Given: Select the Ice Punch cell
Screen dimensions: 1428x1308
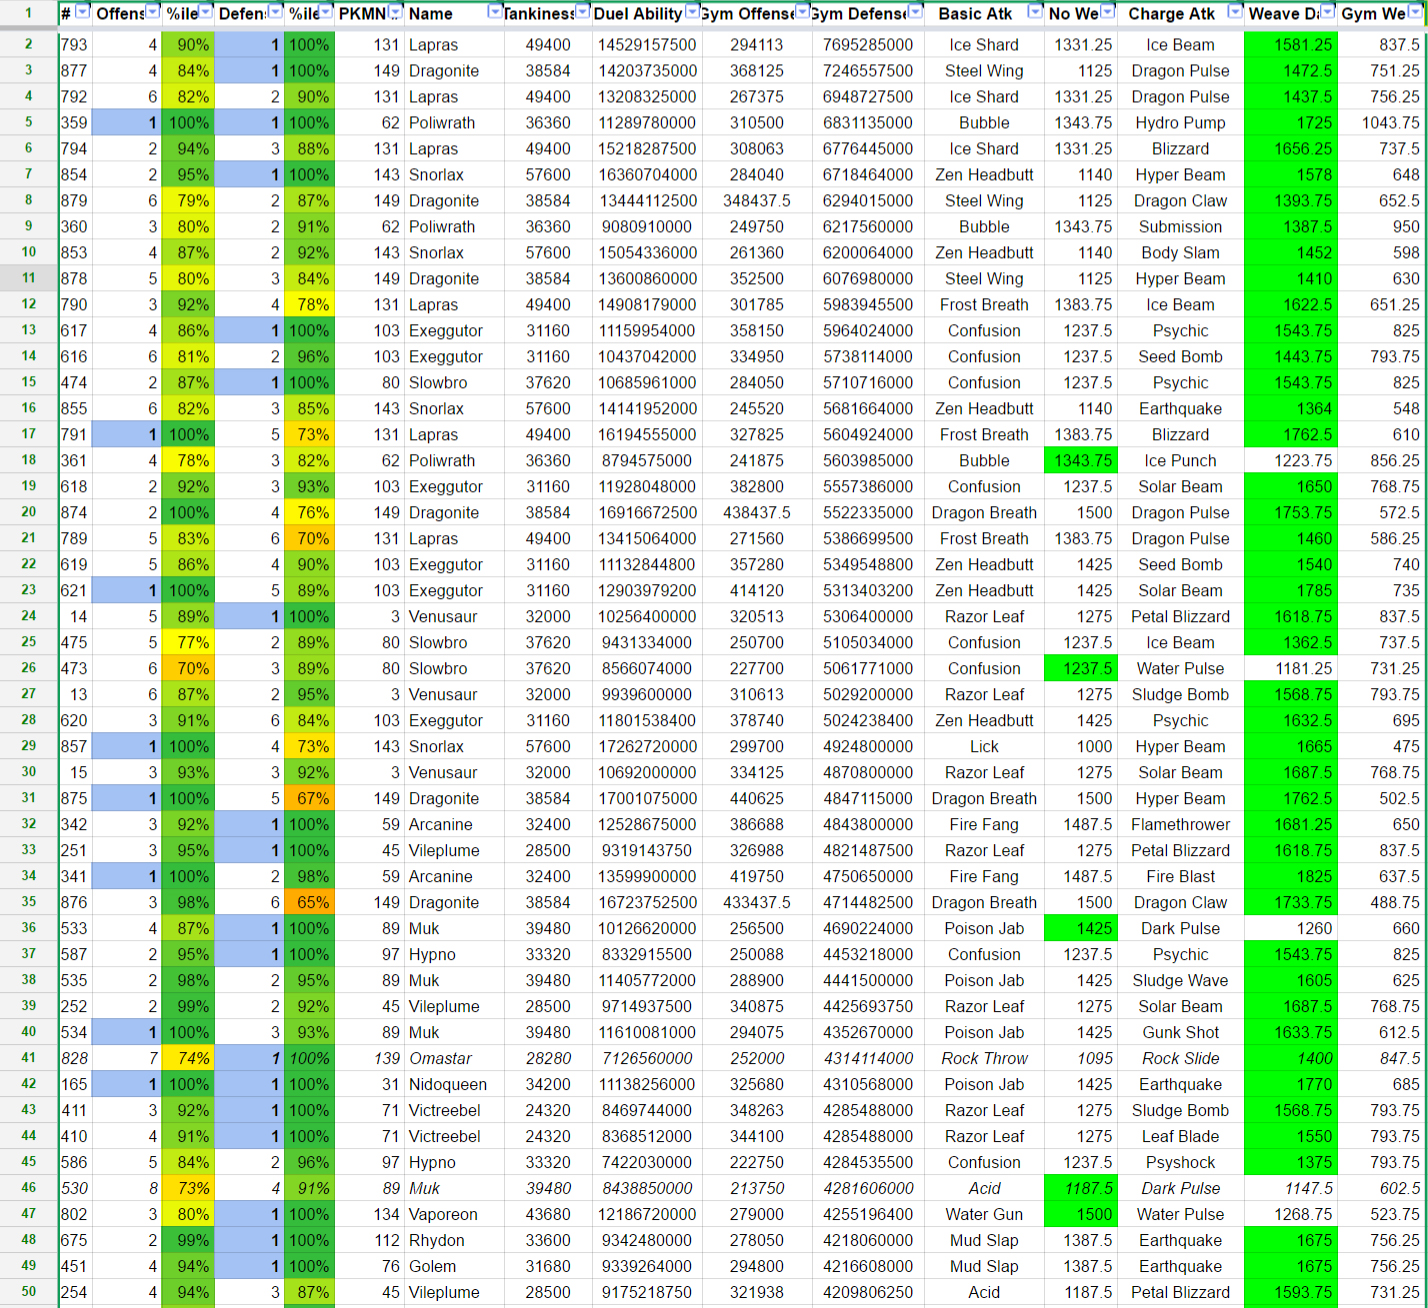Looking at the screenshot, I should pyautogui.click(x=1180, y=461).
